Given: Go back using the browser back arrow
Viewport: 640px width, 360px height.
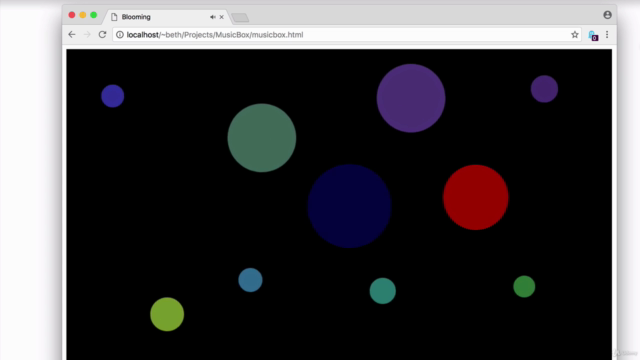Looking at the screenshot, I should [72, 35].
